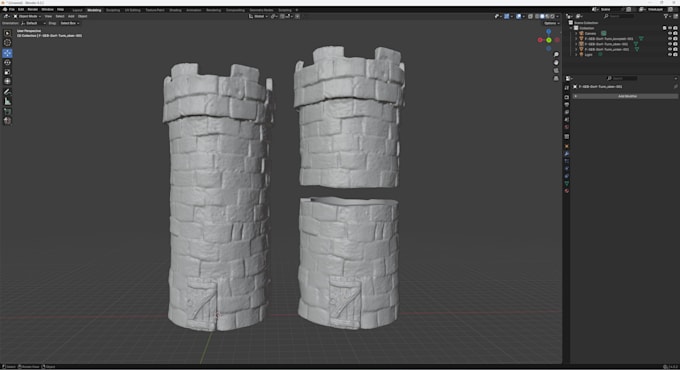Collapse the Collection in outliner
The image size is (680, 370).
pyautogui.click(x=571, y=28)
